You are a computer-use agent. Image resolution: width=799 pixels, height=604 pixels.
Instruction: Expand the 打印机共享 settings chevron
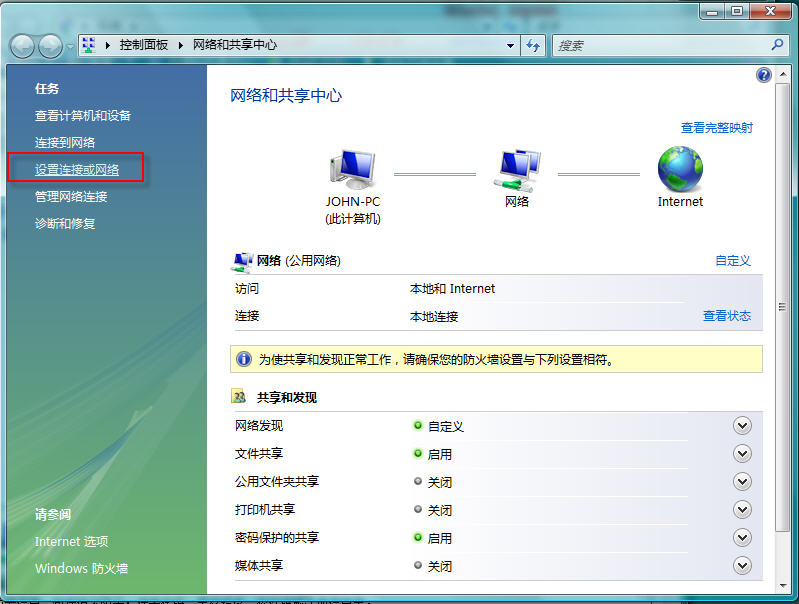tap(742, 510)
